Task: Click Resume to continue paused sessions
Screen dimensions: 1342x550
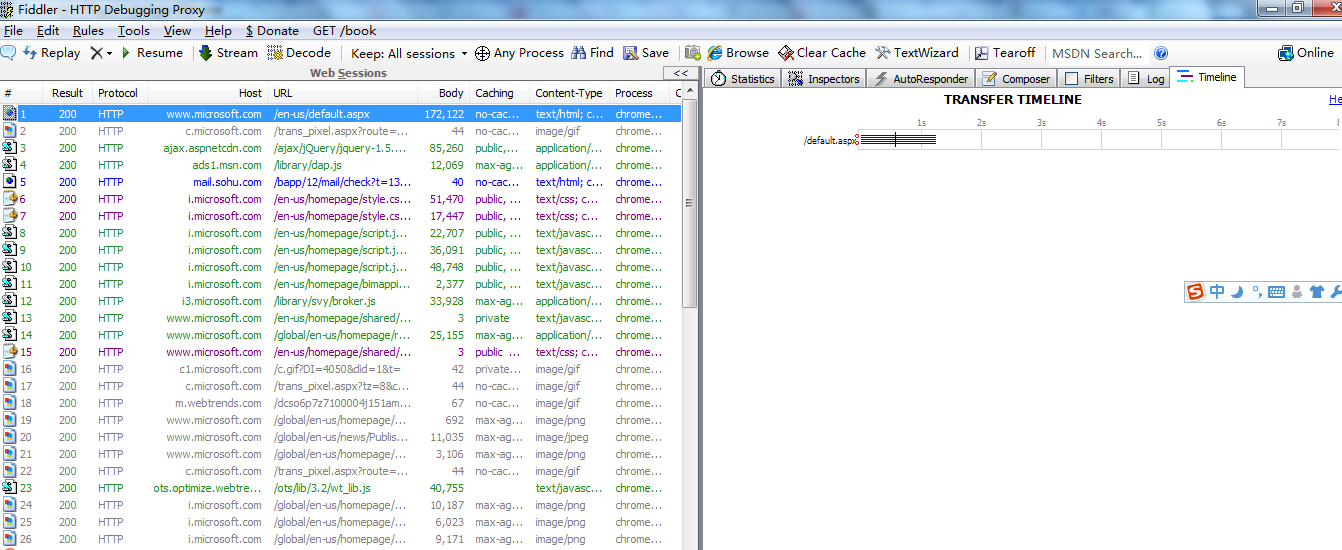Action: [152, 53]
